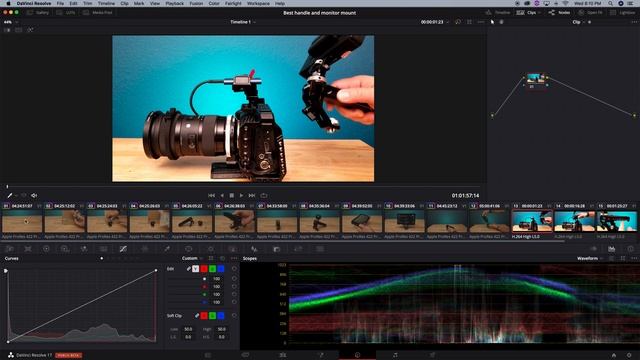Screen dimensions: 640x360
Task: Select node 01 in node editor
Action: tap(536, 78)
